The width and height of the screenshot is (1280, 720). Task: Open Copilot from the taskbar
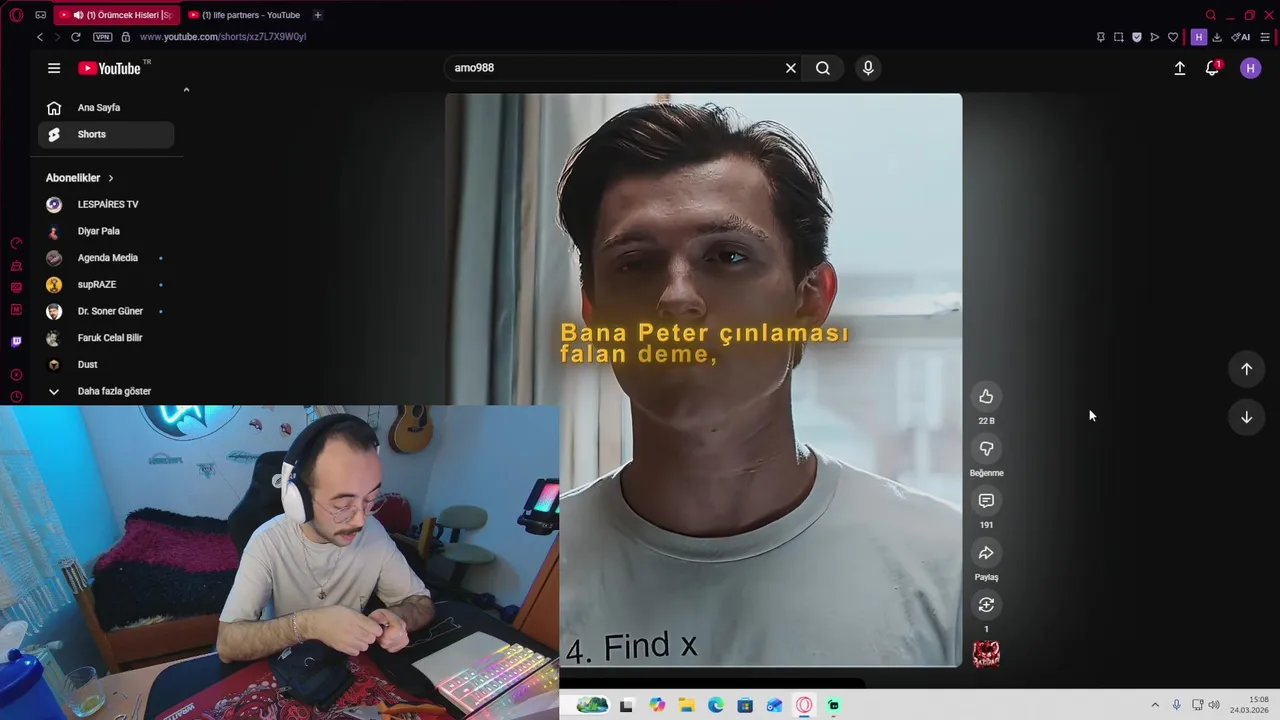coord(657,705)
